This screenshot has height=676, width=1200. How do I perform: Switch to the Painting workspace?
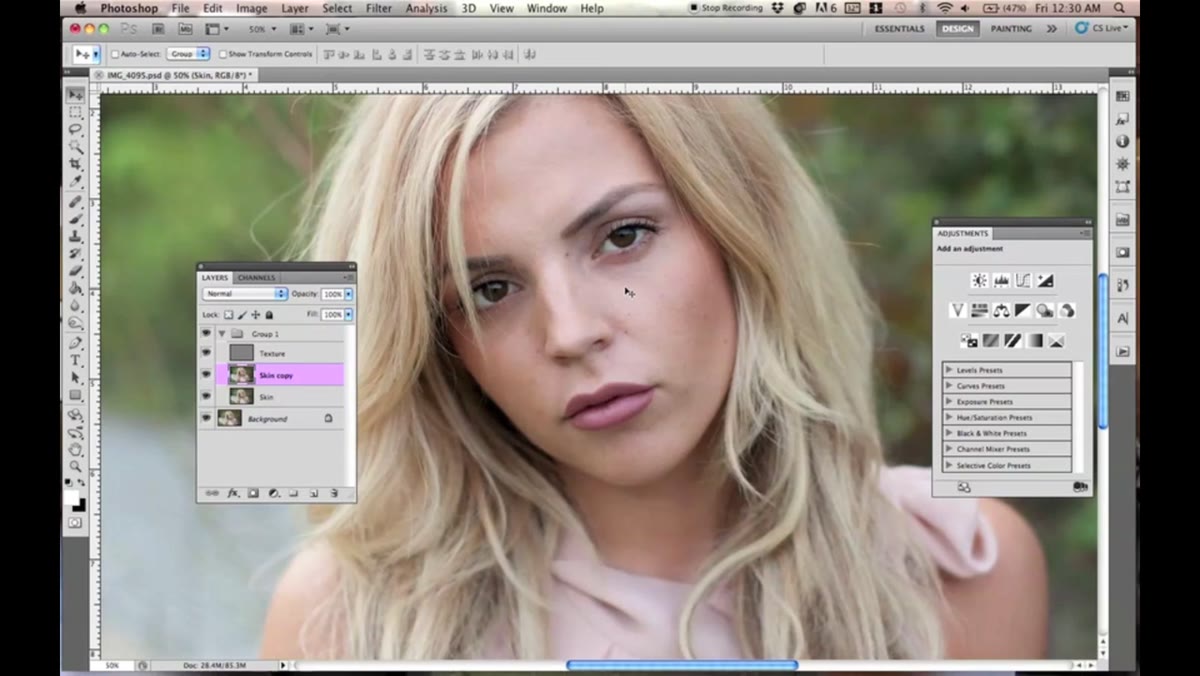tap(1011, 29)
